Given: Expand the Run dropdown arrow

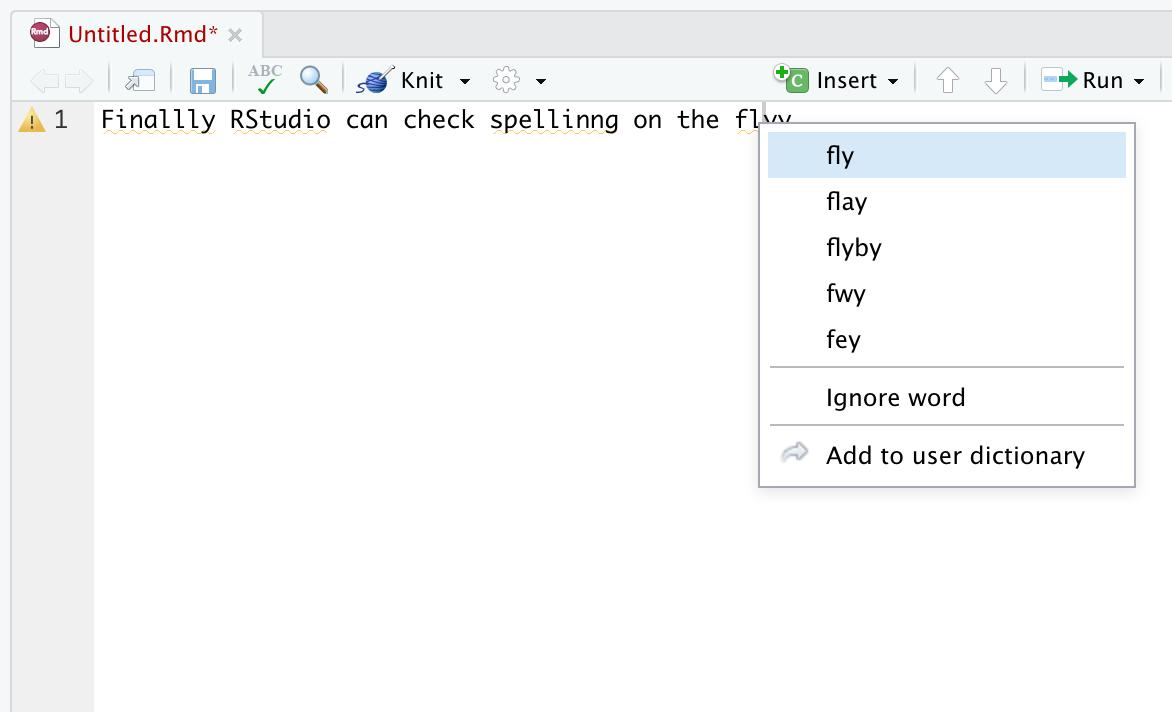Looking at the screenshot, I should pyautogui.click(x=1139, y=81).
